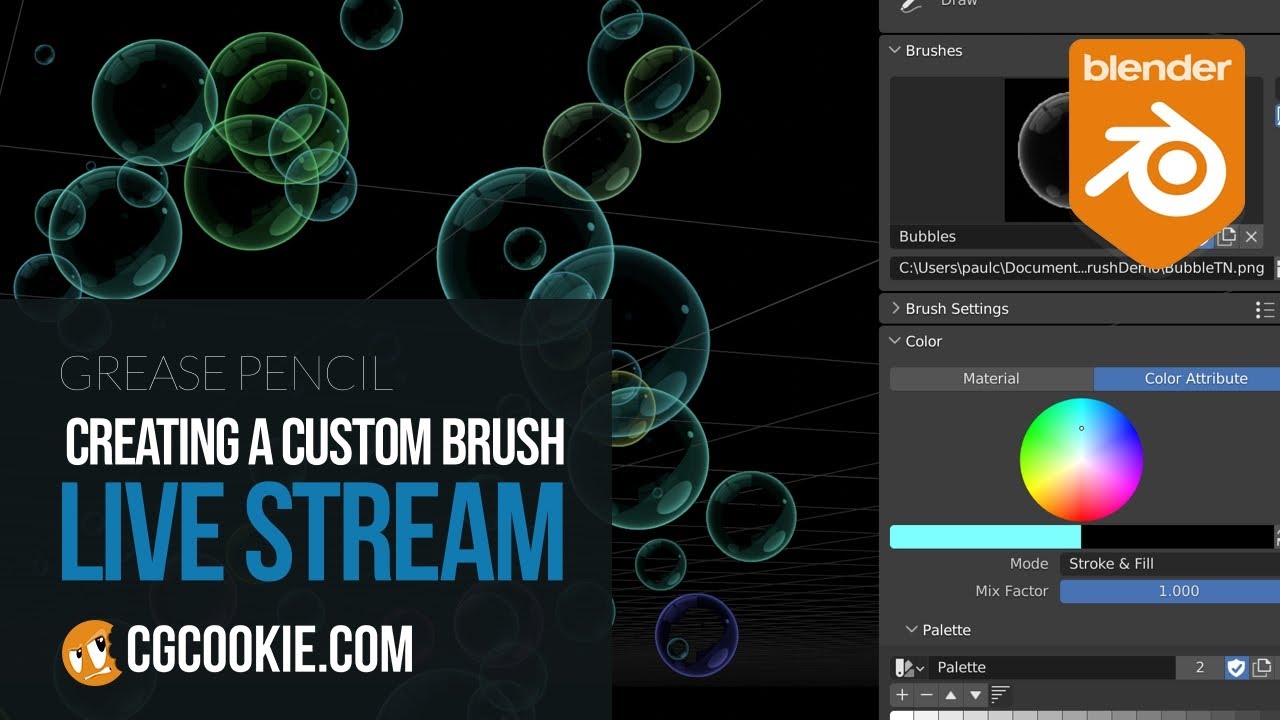
Task: Switch to Material color mode
Action: [x=991, y=379]
